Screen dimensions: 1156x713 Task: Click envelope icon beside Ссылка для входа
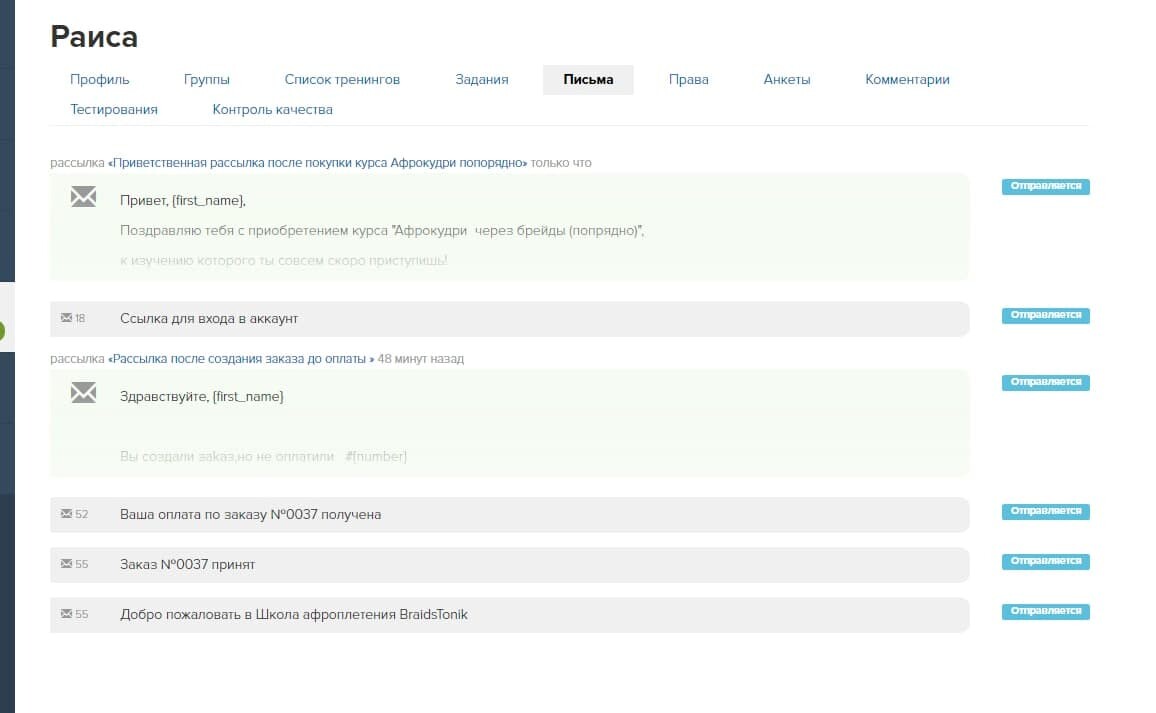[x=66, y=318]
